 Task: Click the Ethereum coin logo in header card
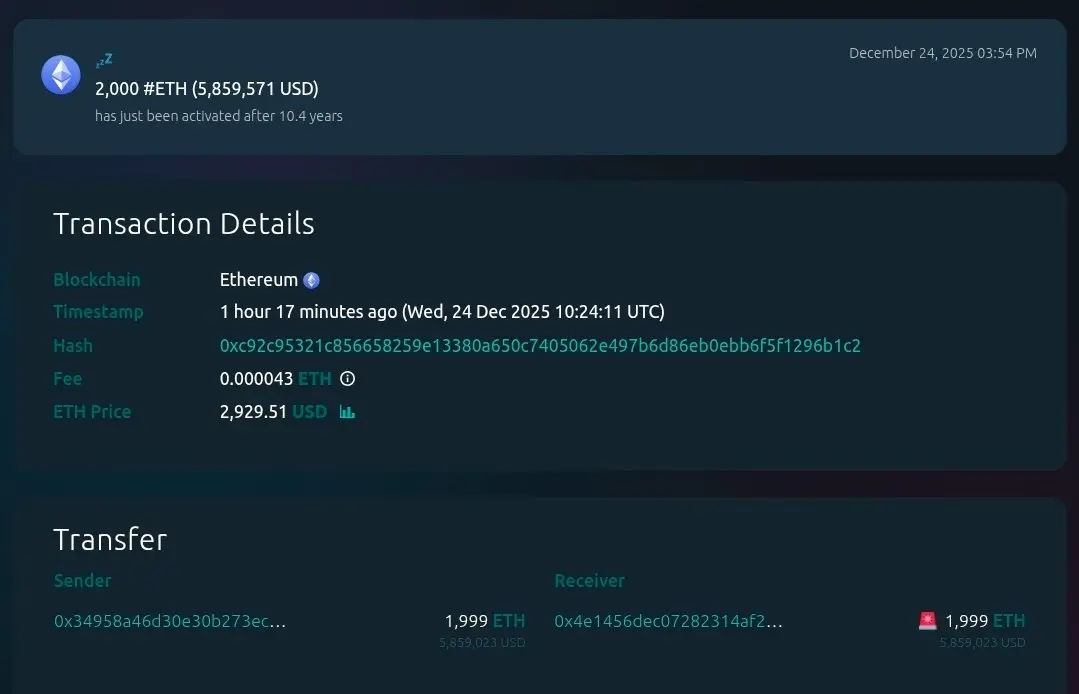point(61,74)
